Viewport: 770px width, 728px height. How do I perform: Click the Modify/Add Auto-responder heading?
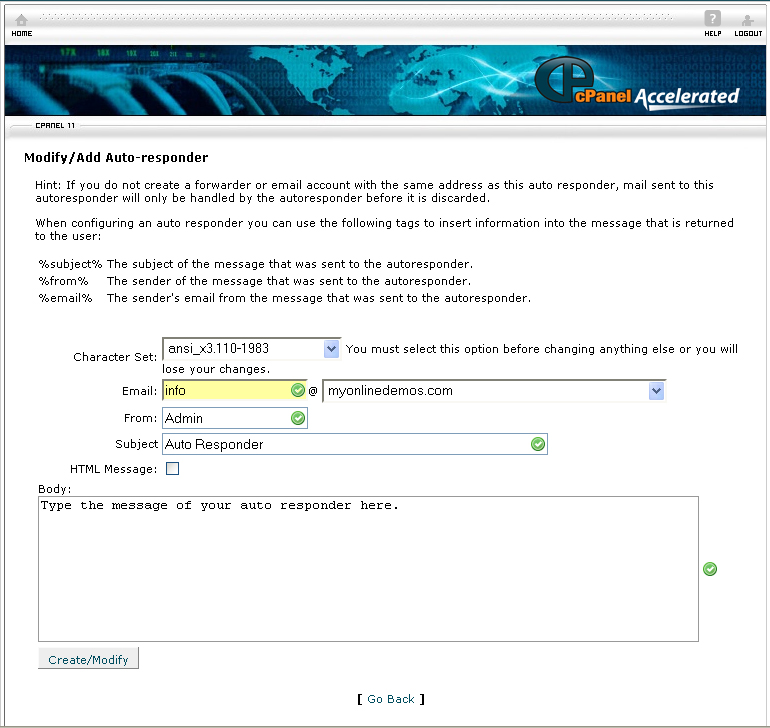116,158
